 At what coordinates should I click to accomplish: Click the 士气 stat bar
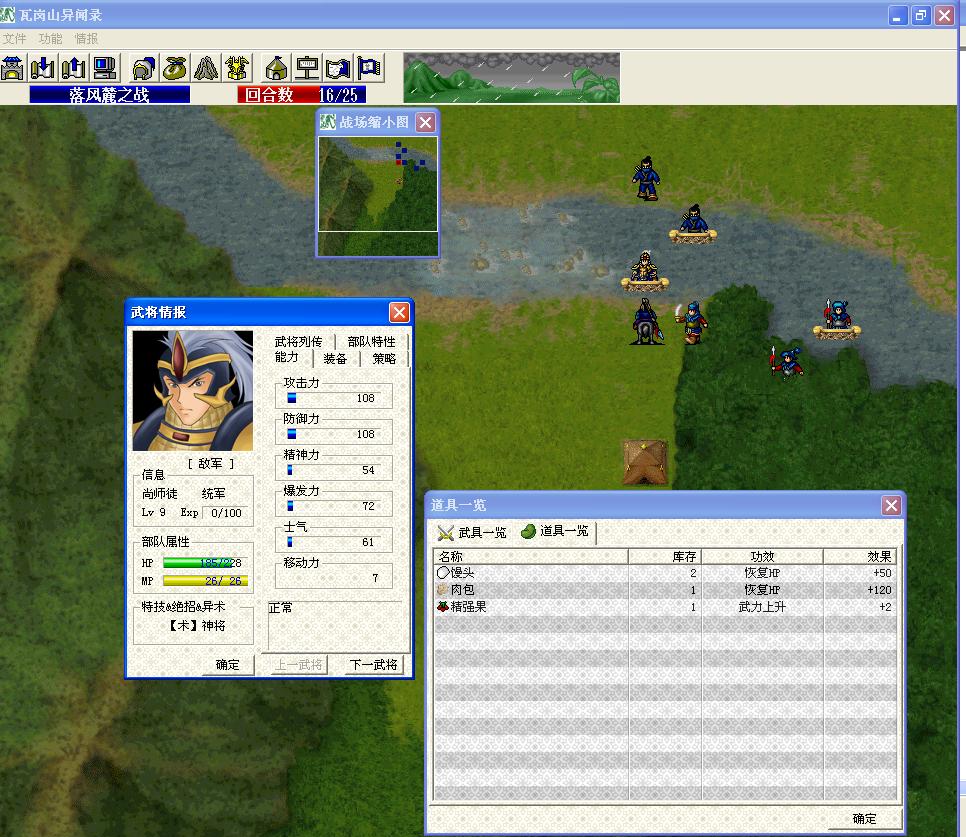coord(333,542)
